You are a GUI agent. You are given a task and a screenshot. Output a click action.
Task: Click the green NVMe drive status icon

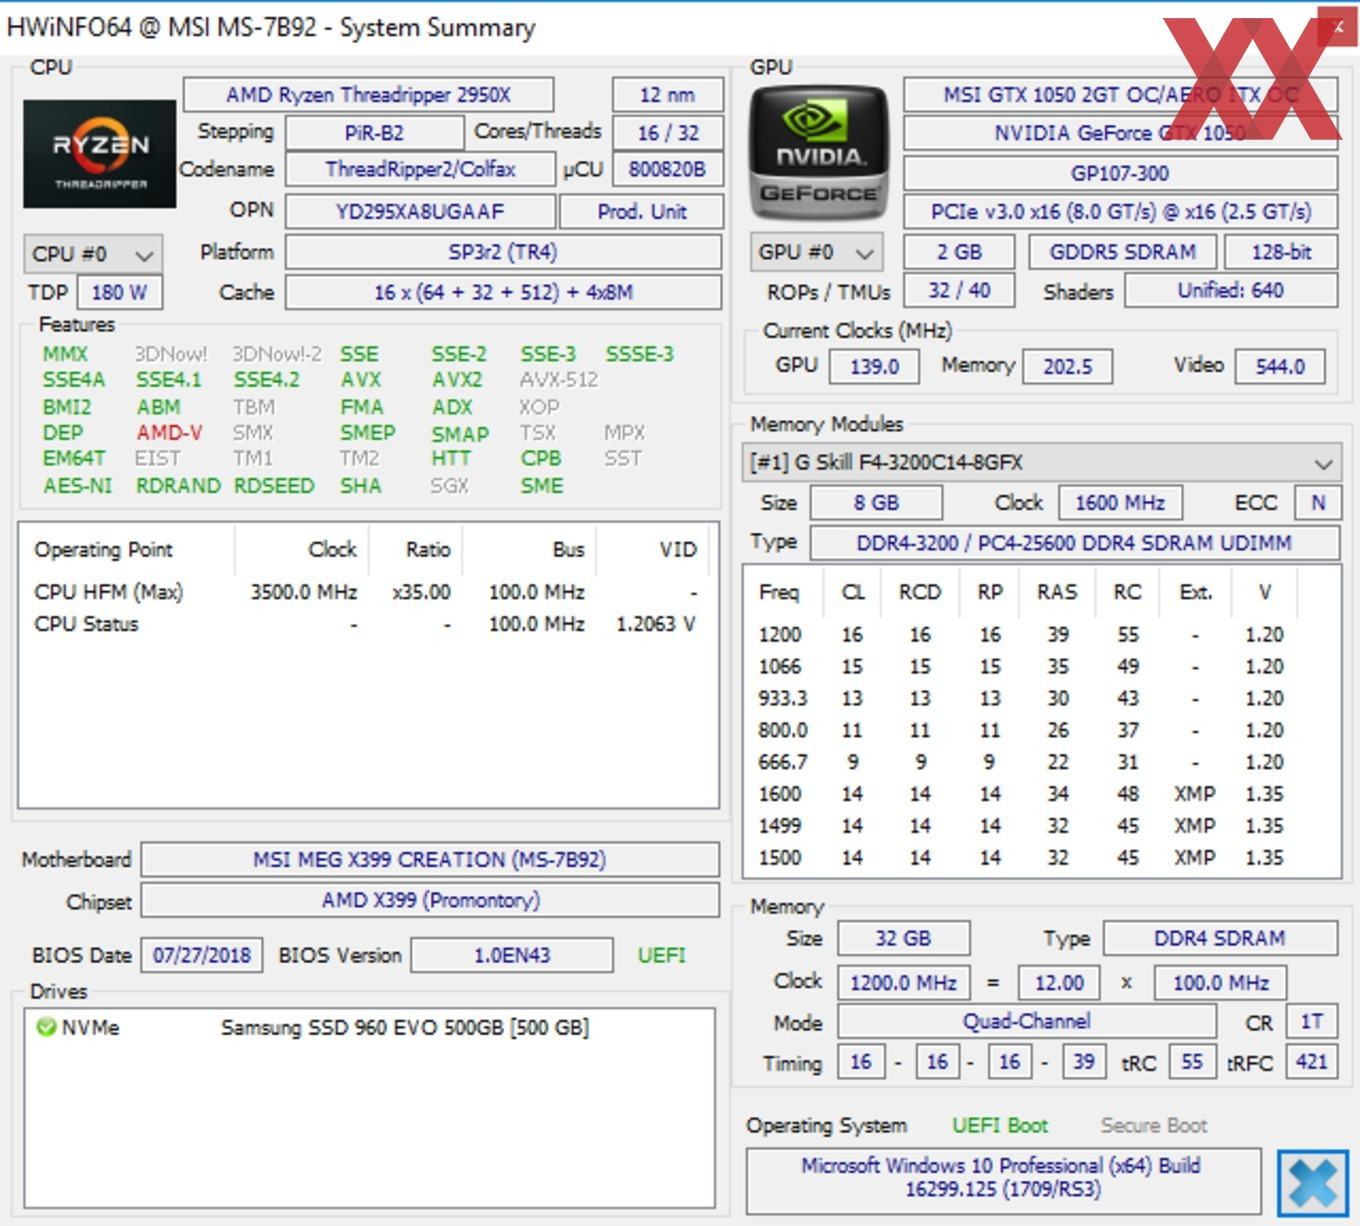[46, 1027]
